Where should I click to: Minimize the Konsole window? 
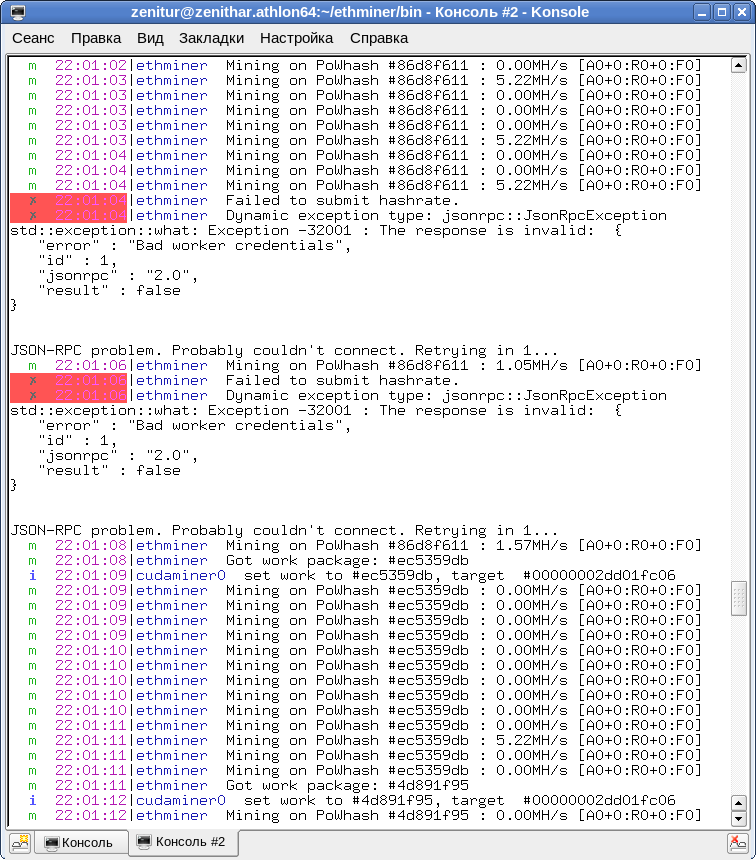click(702, 12)
